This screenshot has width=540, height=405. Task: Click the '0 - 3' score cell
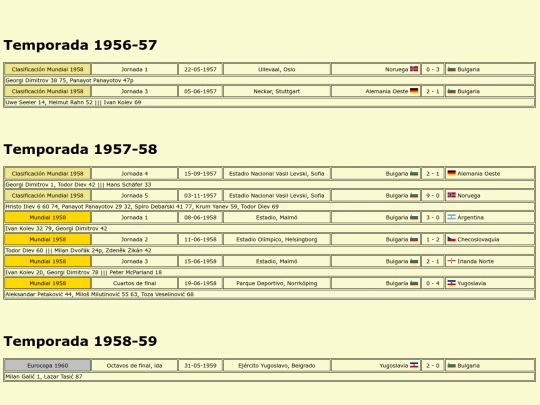coord(433,69)
